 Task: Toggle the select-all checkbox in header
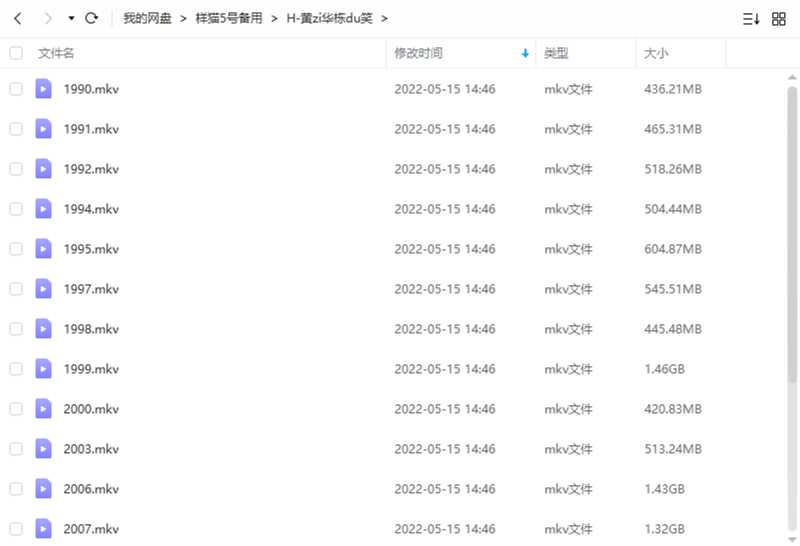pyautogui.click(x=16, y=53)
